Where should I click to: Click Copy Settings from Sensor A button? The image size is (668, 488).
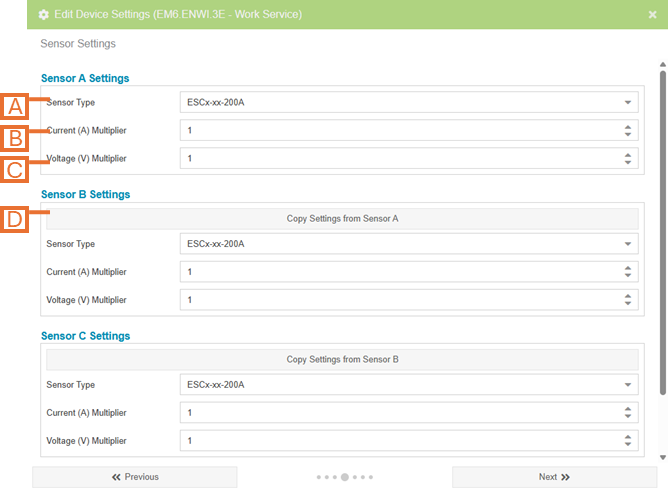(343, 219)
